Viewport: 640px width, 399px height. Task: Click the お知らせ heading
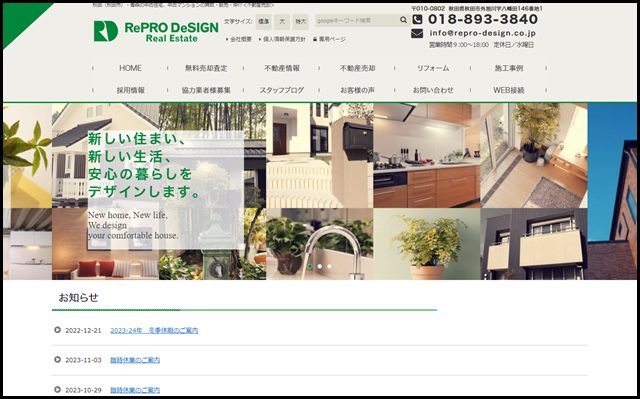78,297
